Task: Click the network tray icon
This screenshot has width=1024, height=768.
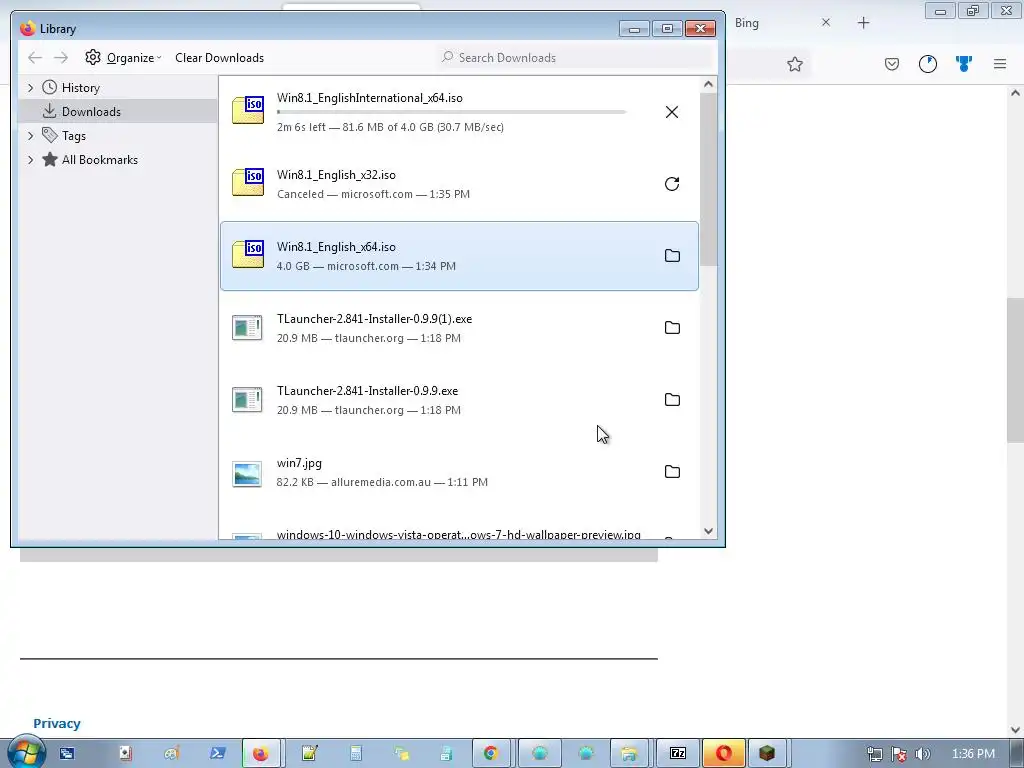Action: coord(875,755)
